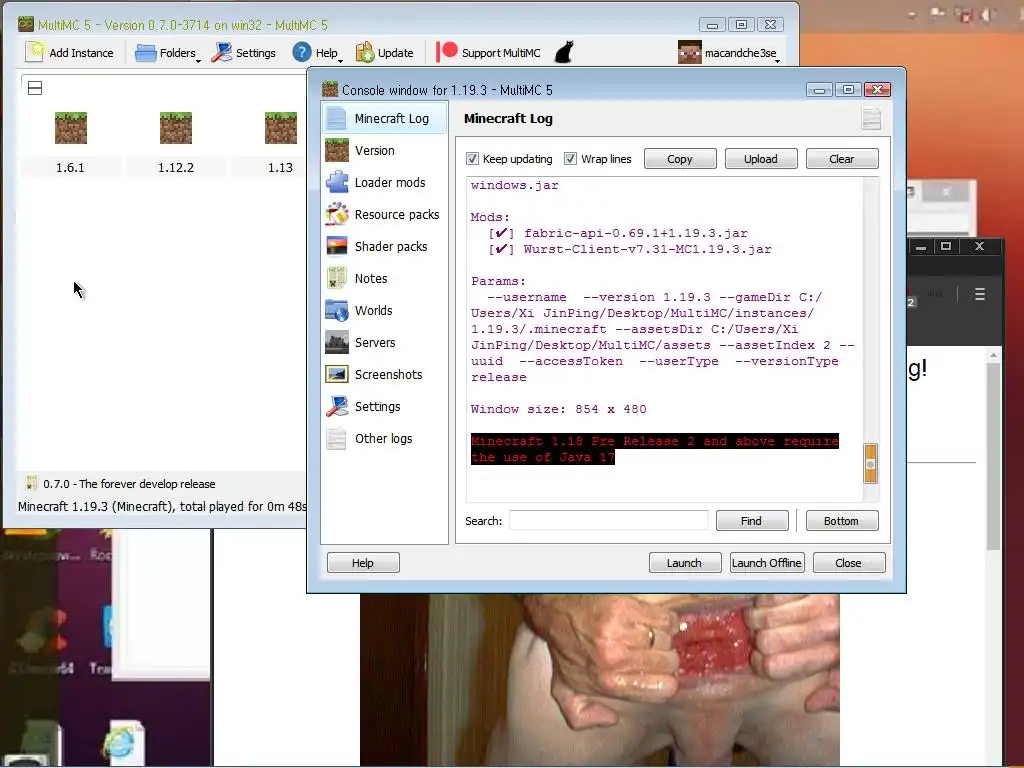
Task: Open the macandche3se account dropdown
Action: coord(729,53)
